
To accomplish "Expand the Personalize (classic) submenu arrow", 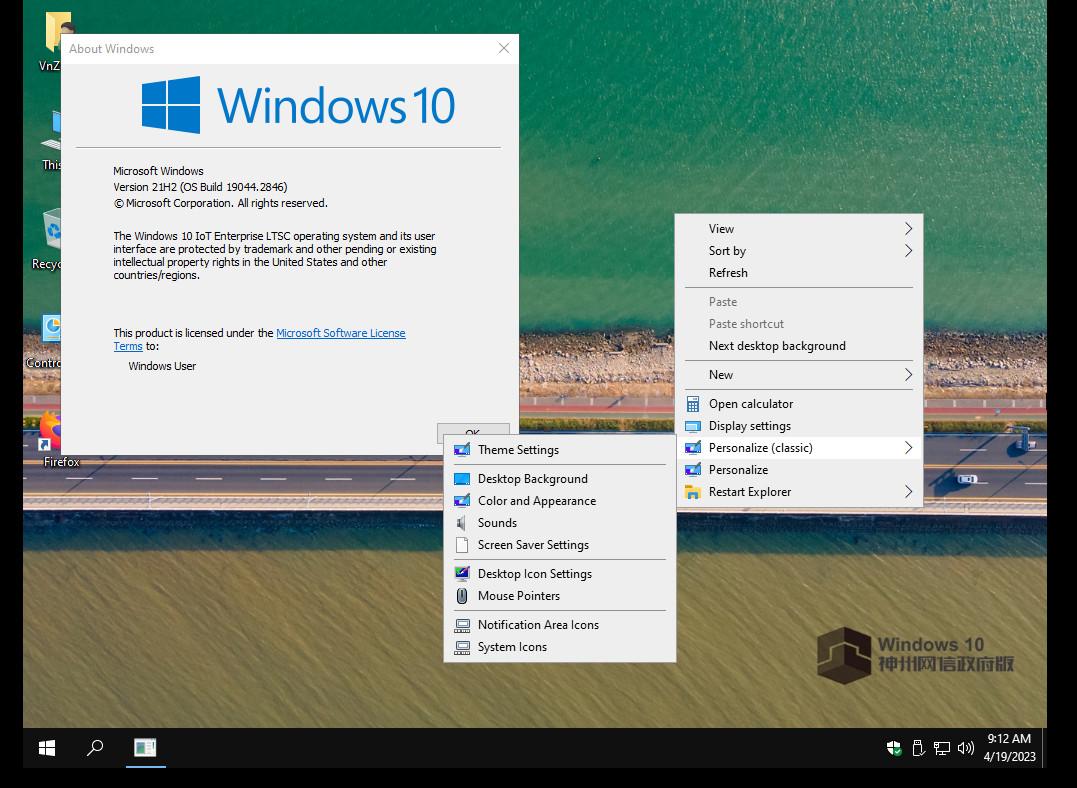I will click(908, 448).
